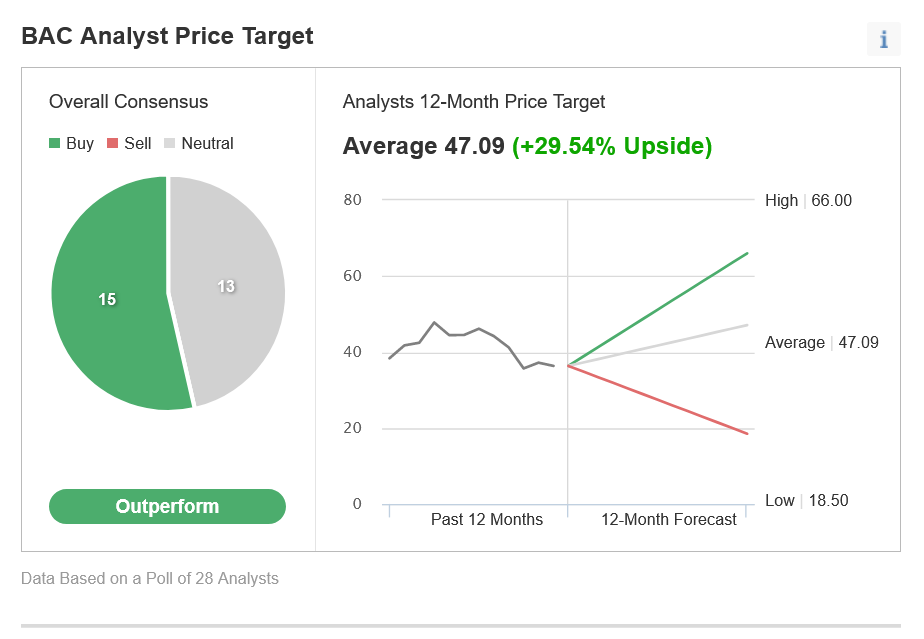Click the red Sell legend square
924x639 pixels.
pyautogui.click(x=112, y=143)
